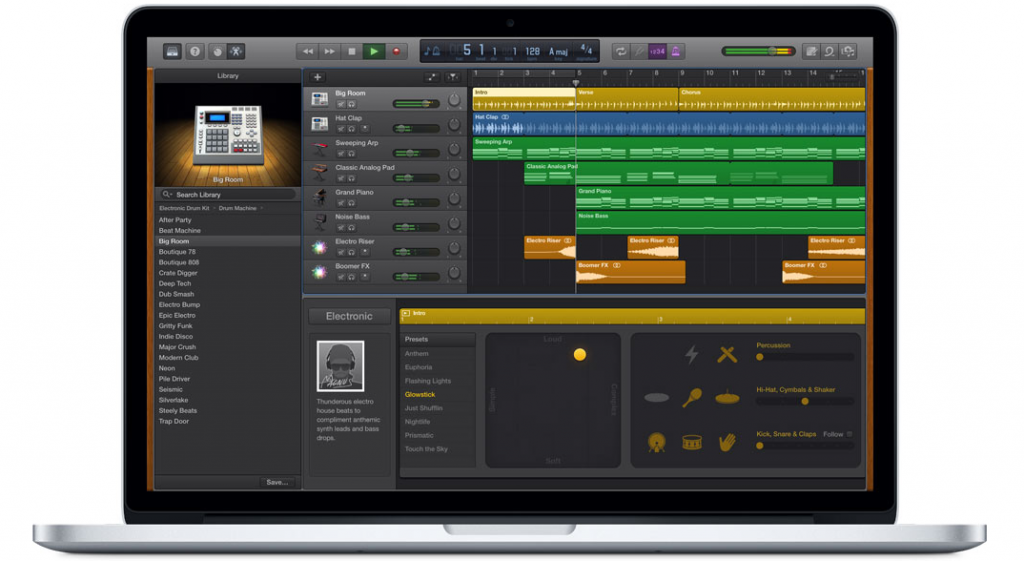Open the Media Browser button

coord(848,51)
